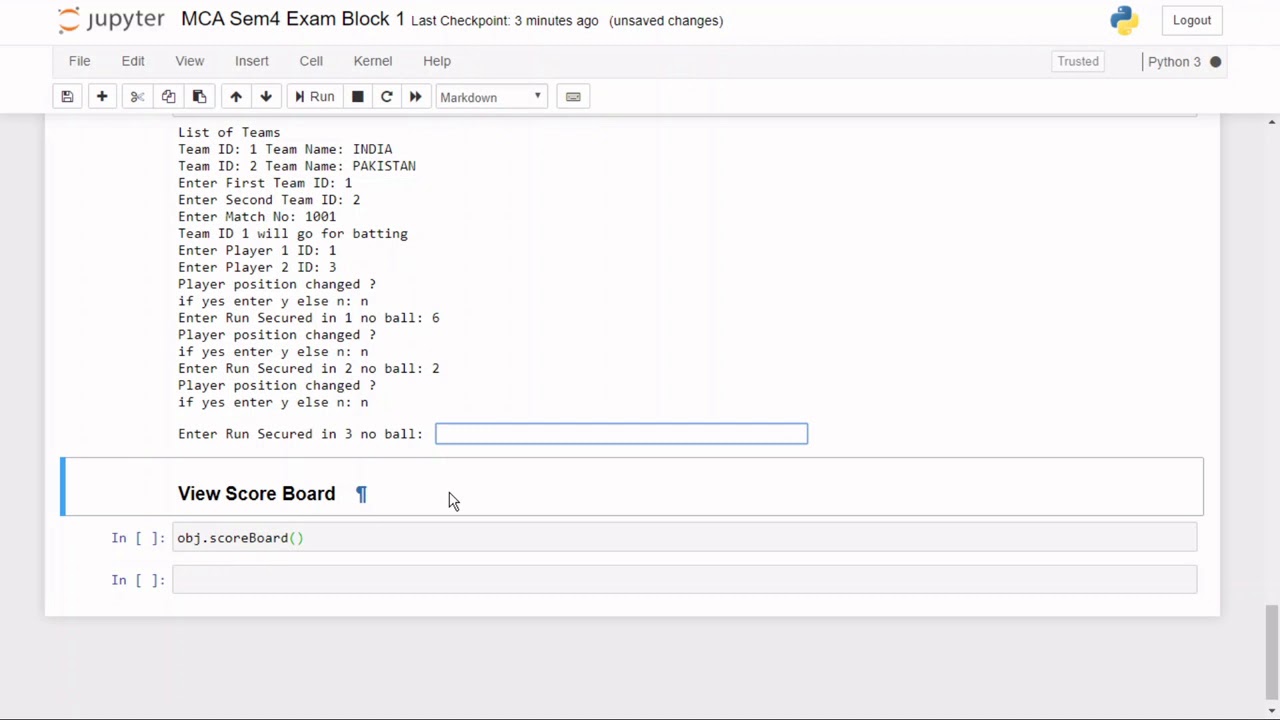Open the cell type Markdown dropdown
1280x720 pixels.
[x=491, y=97]
